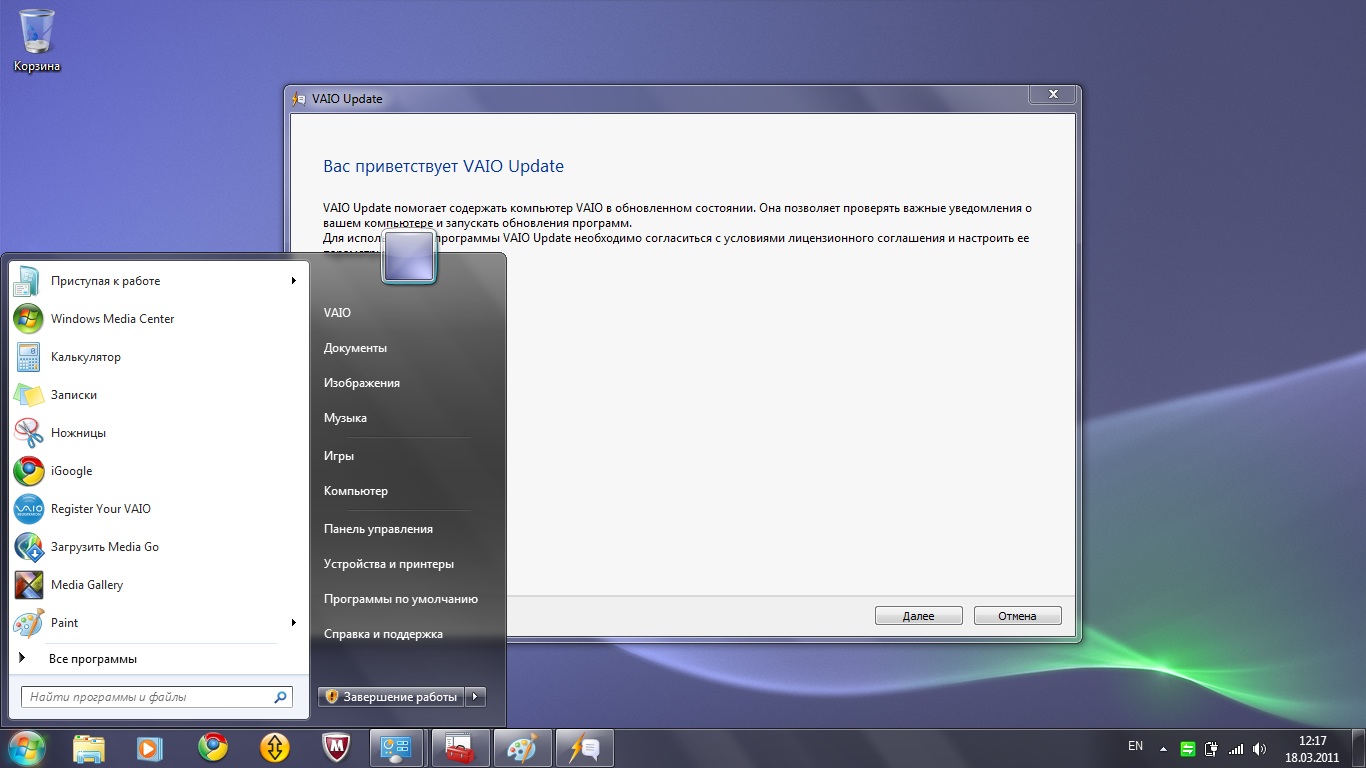
Task: Select the VAIO Update taskbar button
Action: tap(584, 748)
